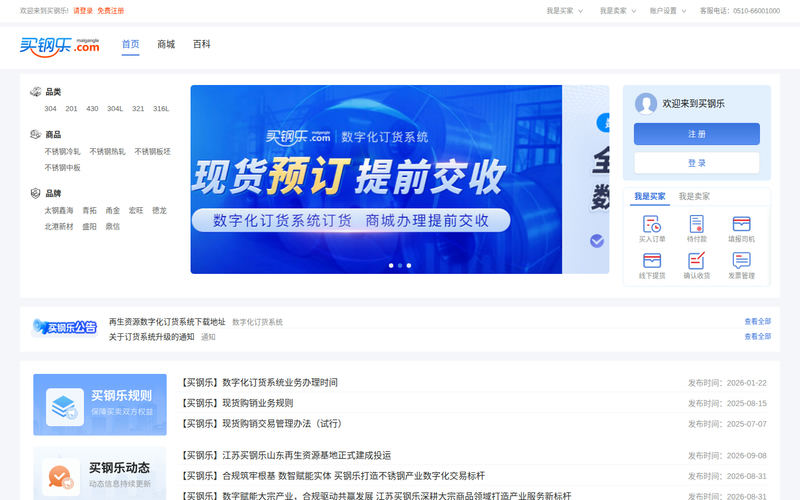800x500 pixels.
Task: Switch to the 我是买家 panel tab
Action: click(x=649, y=196)
